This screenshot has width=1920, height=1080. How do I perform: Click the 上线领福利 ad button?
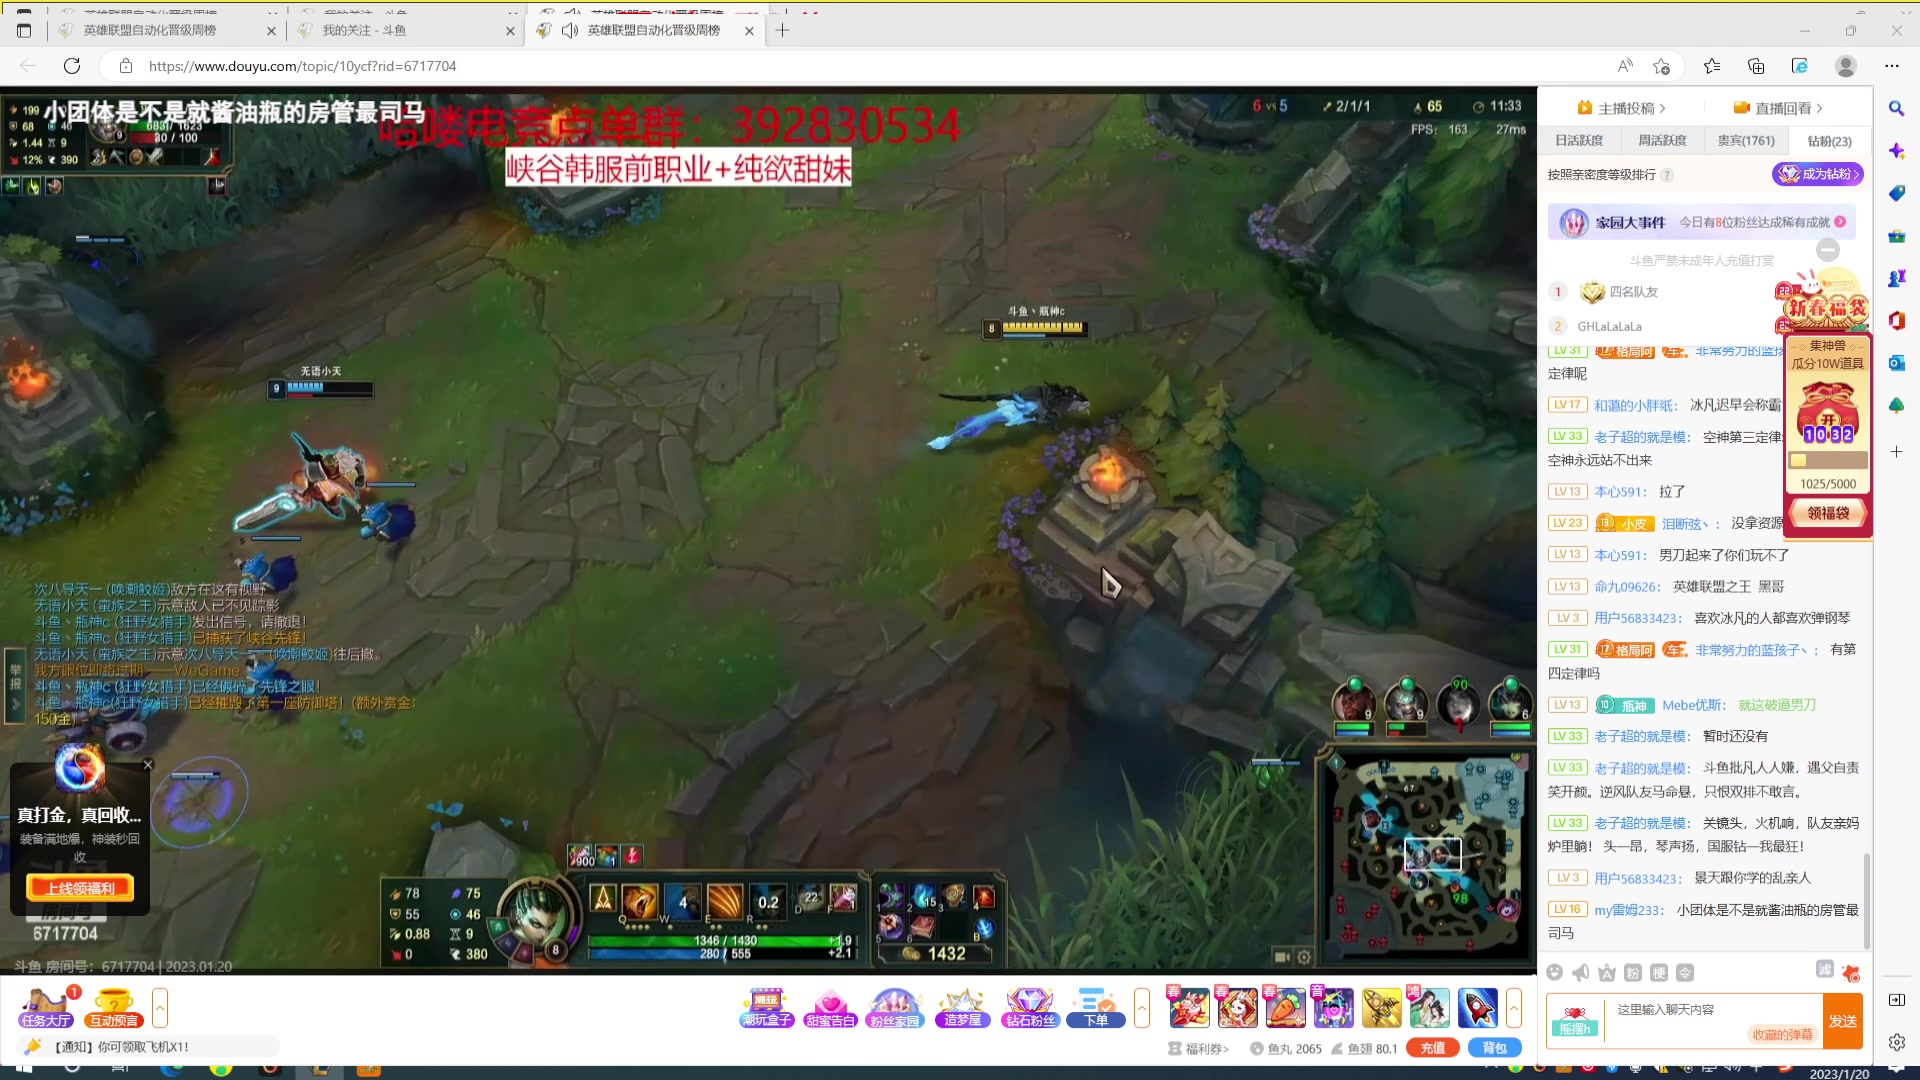click(80, 888)
